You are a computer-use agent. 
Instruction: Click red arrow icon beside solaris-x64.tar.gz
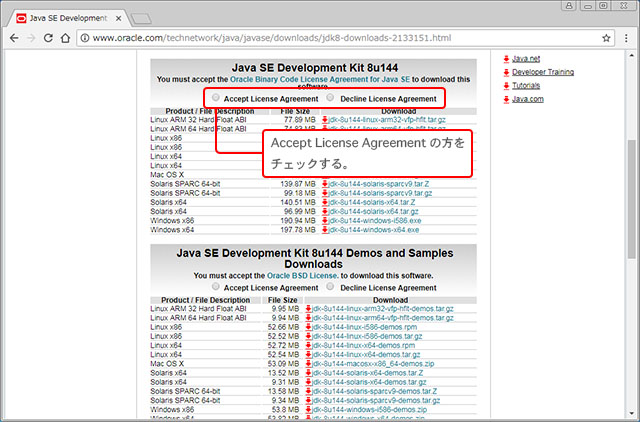tap(325, 212)
